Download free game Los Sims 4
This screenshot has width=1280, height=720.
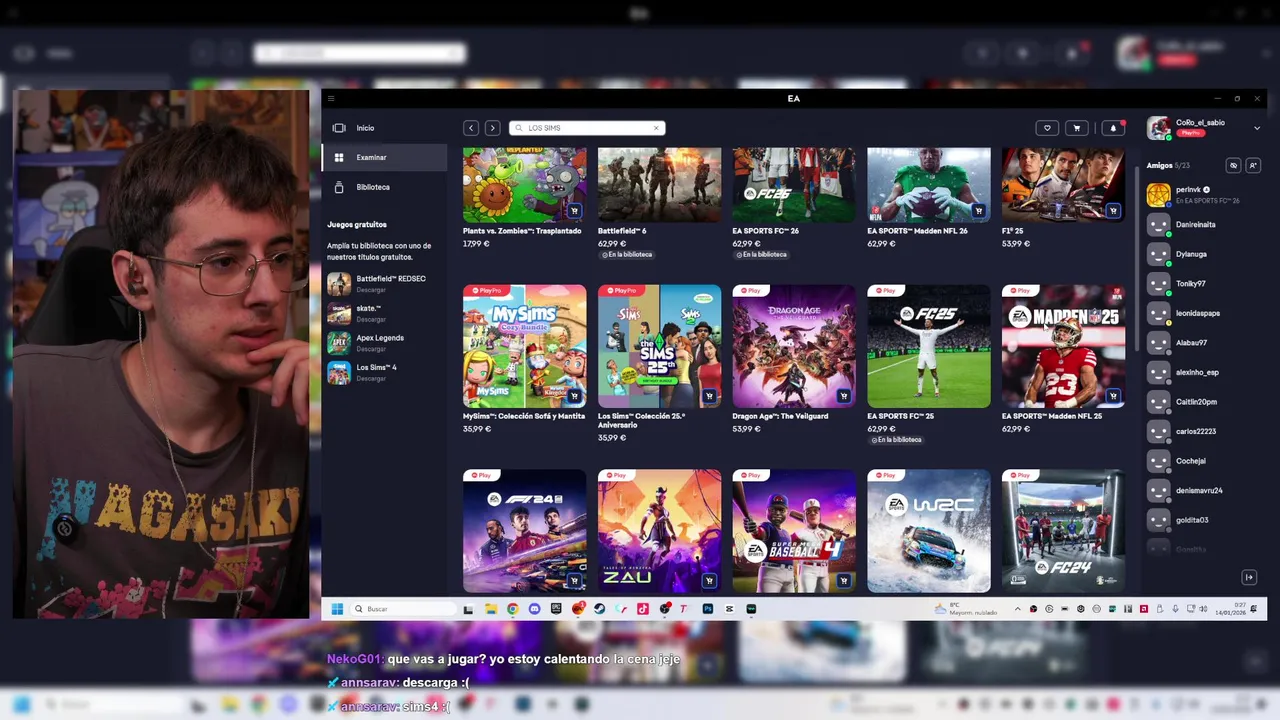[x=383, y=372]
